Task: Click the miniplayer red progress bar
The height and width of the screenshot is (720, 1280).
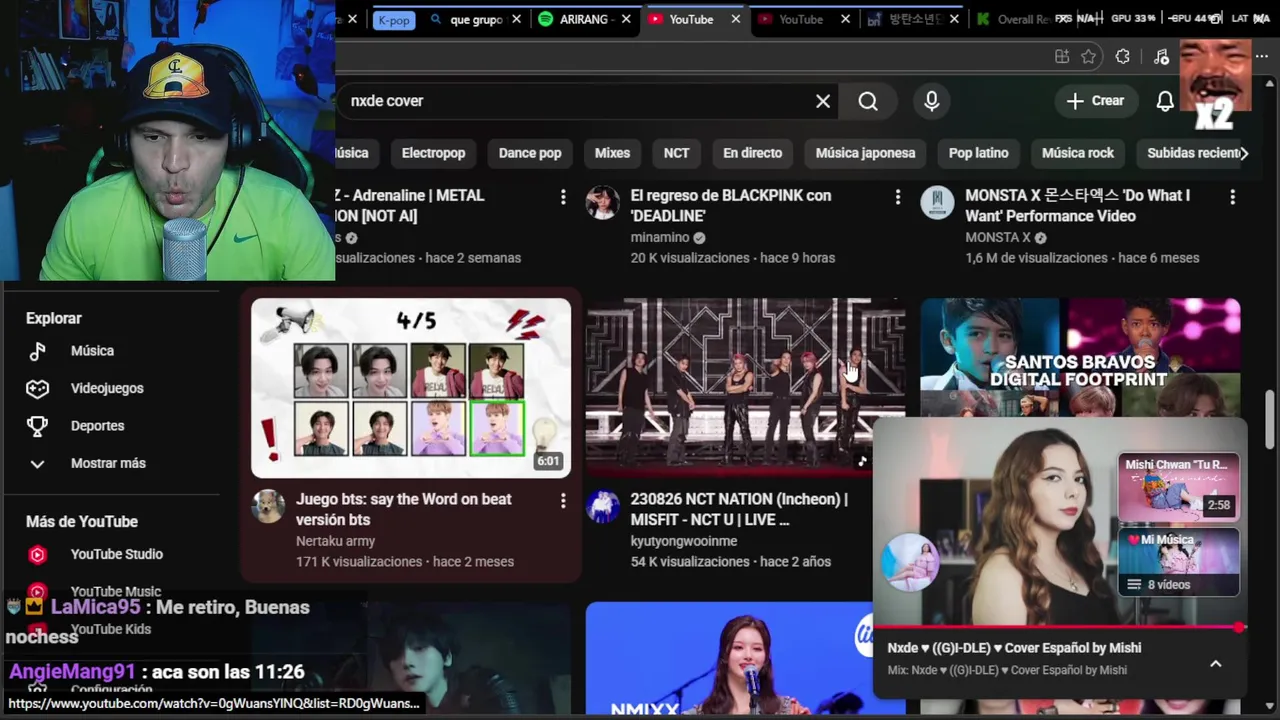Action: click(1060, 628)
